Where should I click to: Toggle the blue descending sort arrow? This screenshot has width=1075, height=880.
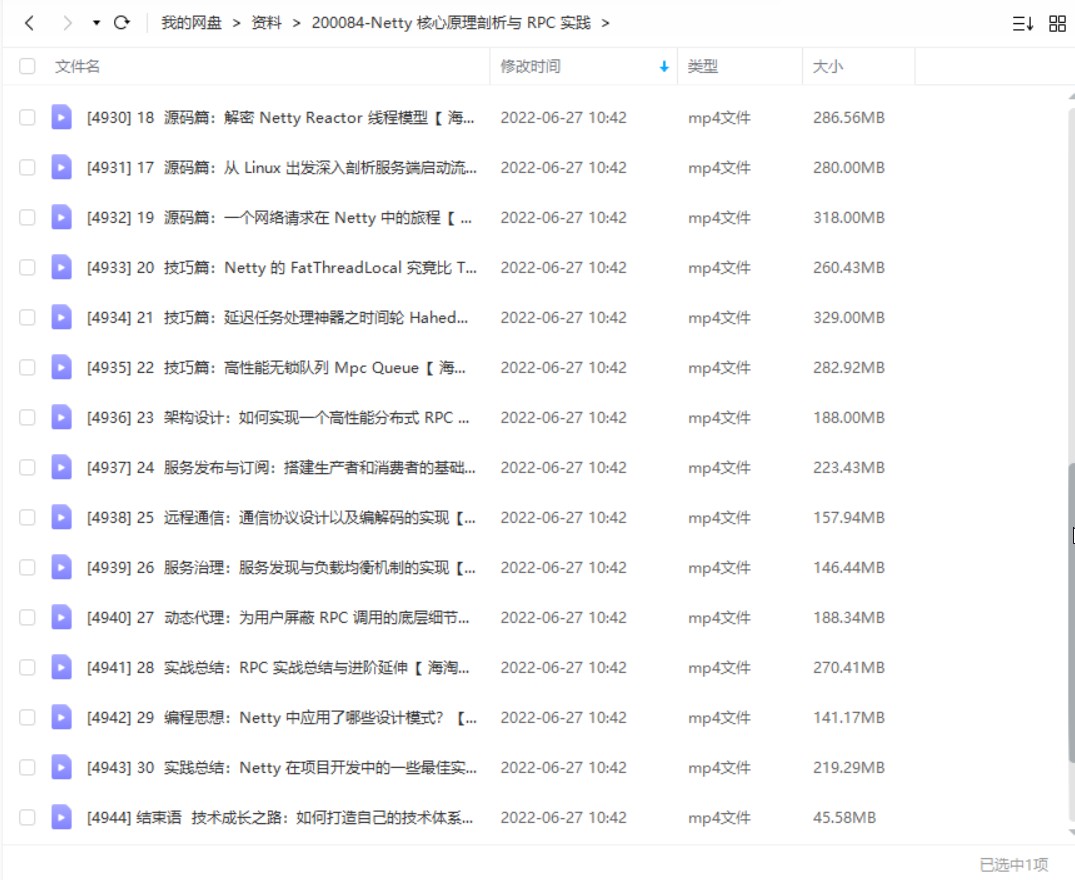pos(664,66)
